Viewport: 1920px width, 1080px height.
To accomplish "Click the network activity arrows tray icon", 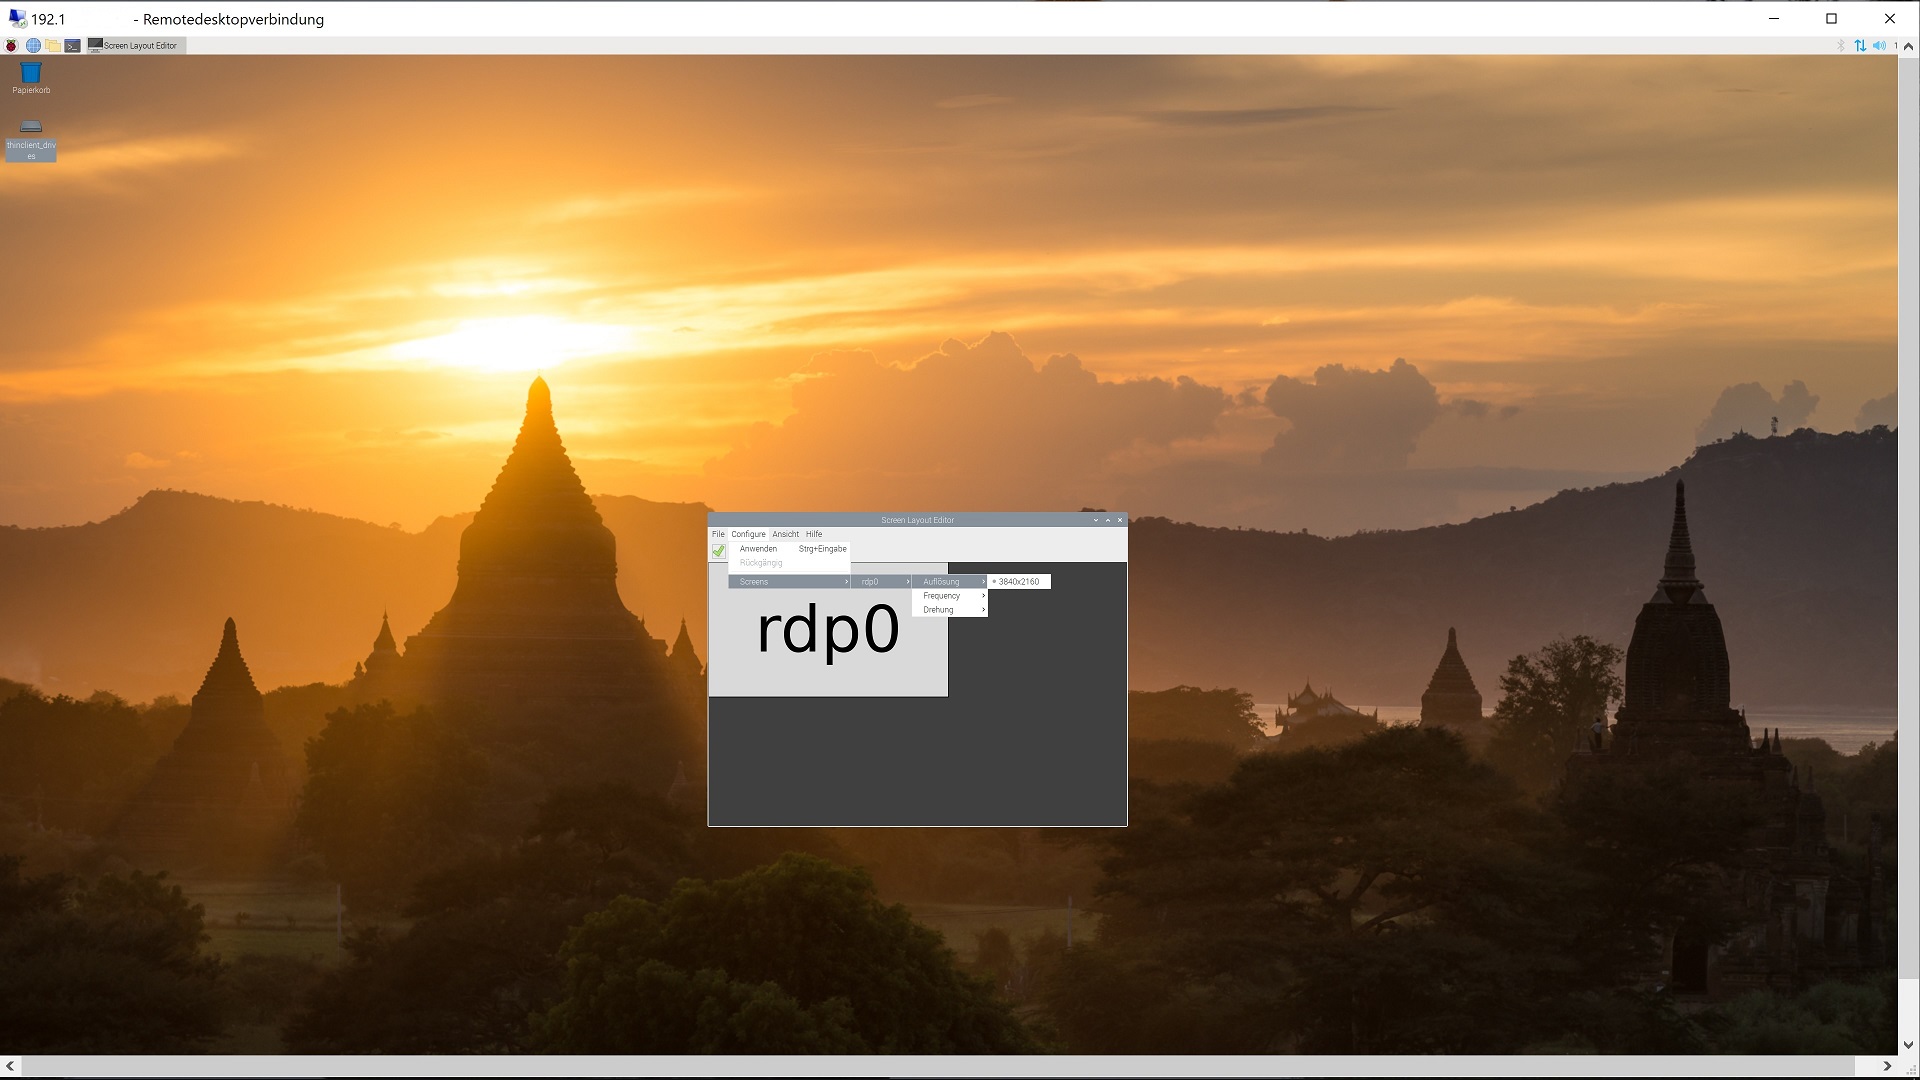I will coord(1860,45).
